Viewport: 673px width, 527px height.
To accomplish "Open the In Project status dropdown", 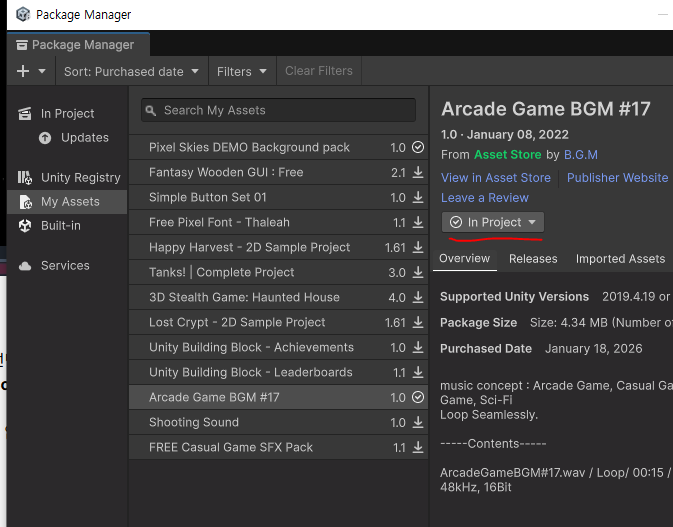I will (x=493, y=222).
